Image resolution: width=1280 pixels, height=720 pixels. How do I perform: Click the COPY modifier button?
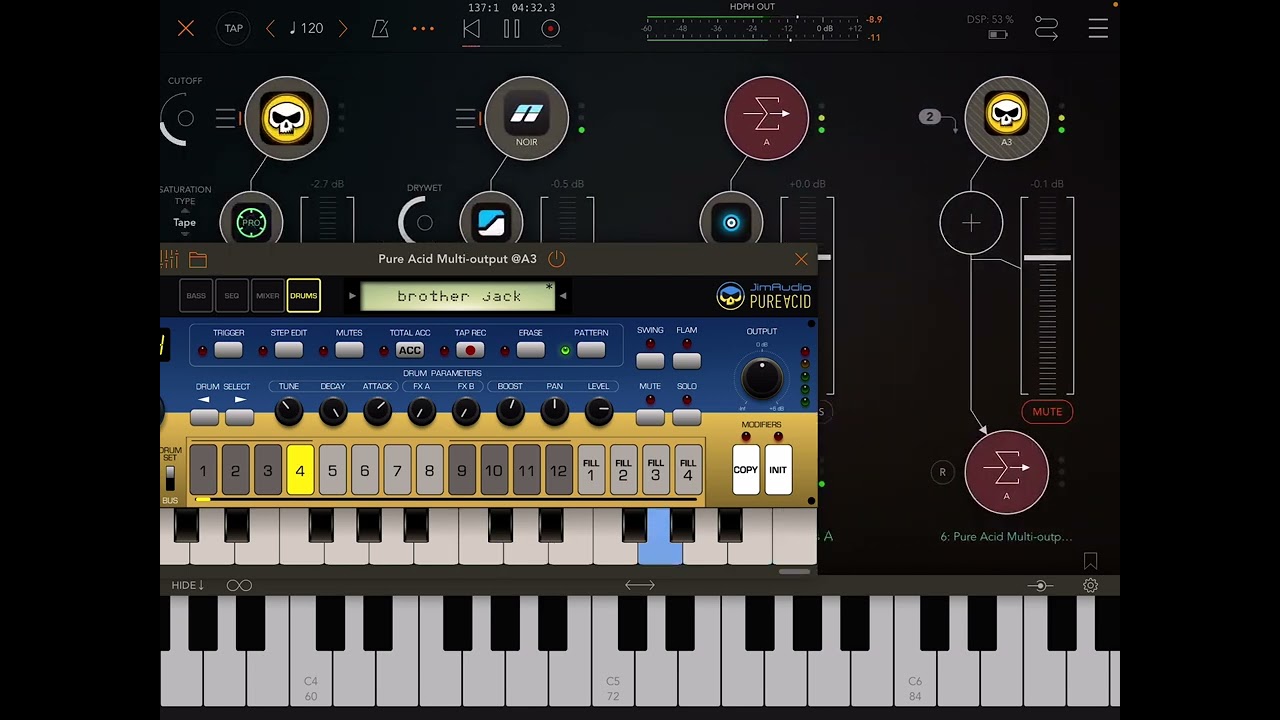[745, 470]
